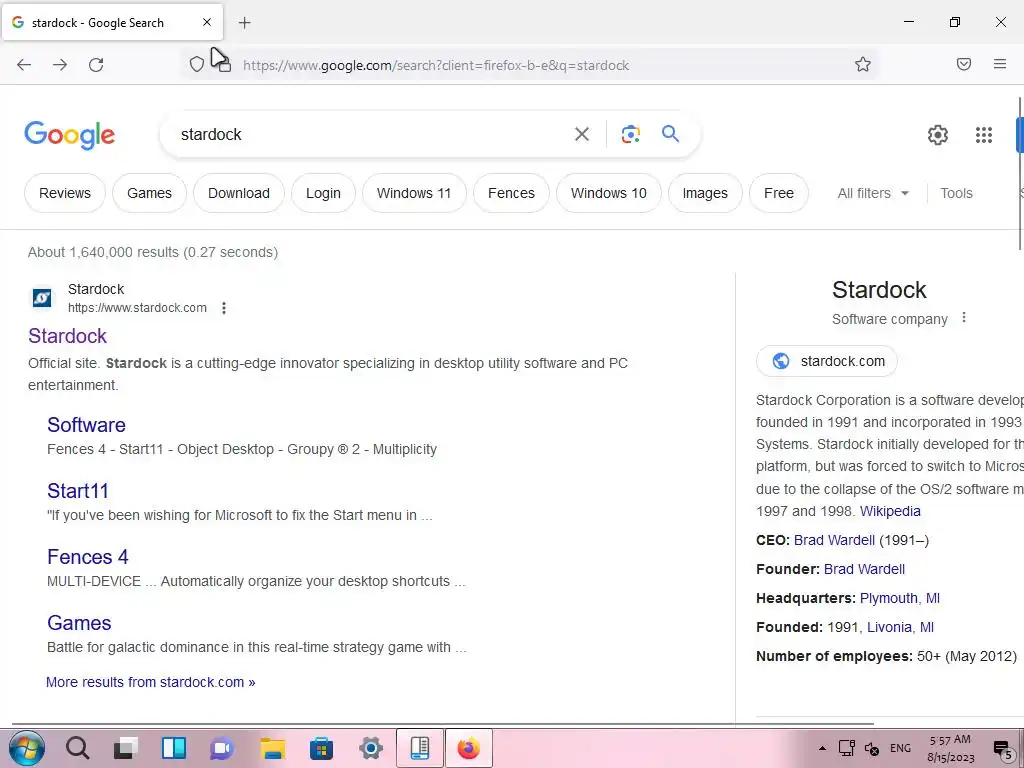Click the search input field
This screenshot has height=768, width=1024.
pos(372,135)
